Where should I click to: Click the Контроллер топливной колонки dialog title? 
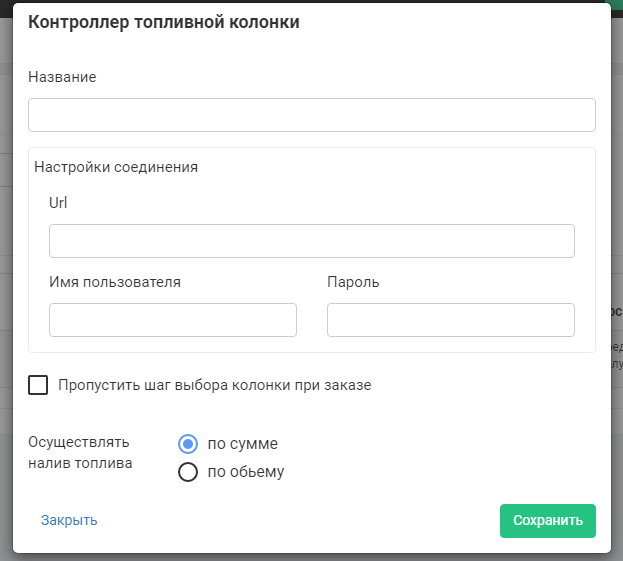[163, 22]
